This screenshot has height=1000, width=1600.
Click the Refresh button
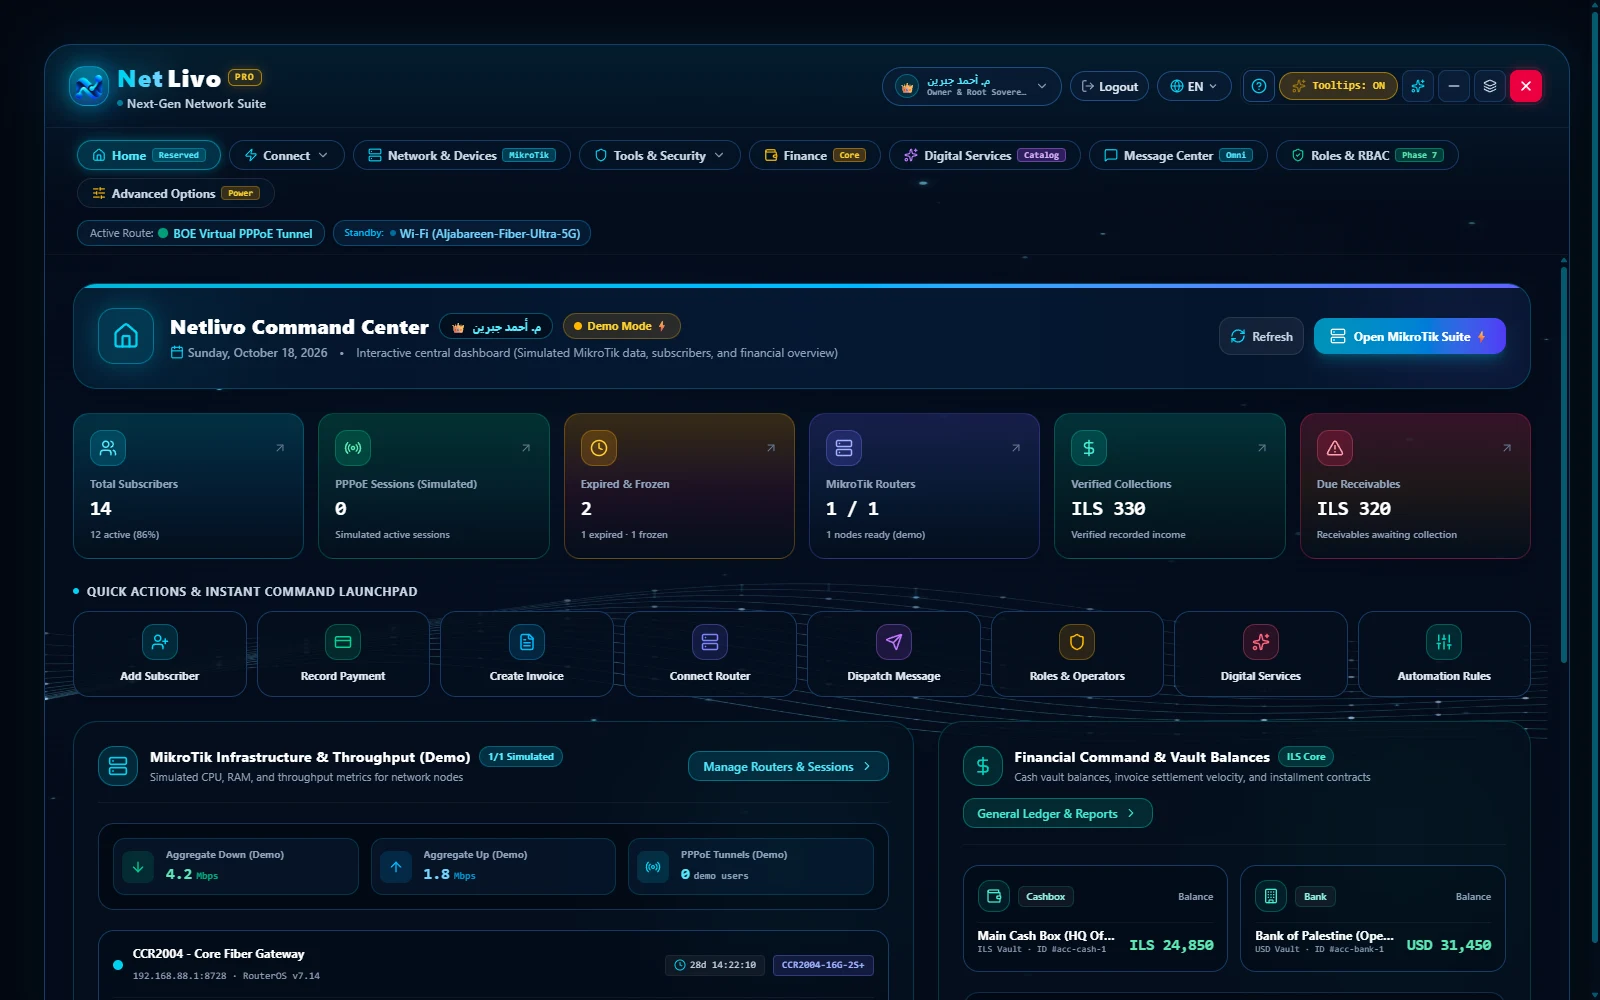point(1262,336)
